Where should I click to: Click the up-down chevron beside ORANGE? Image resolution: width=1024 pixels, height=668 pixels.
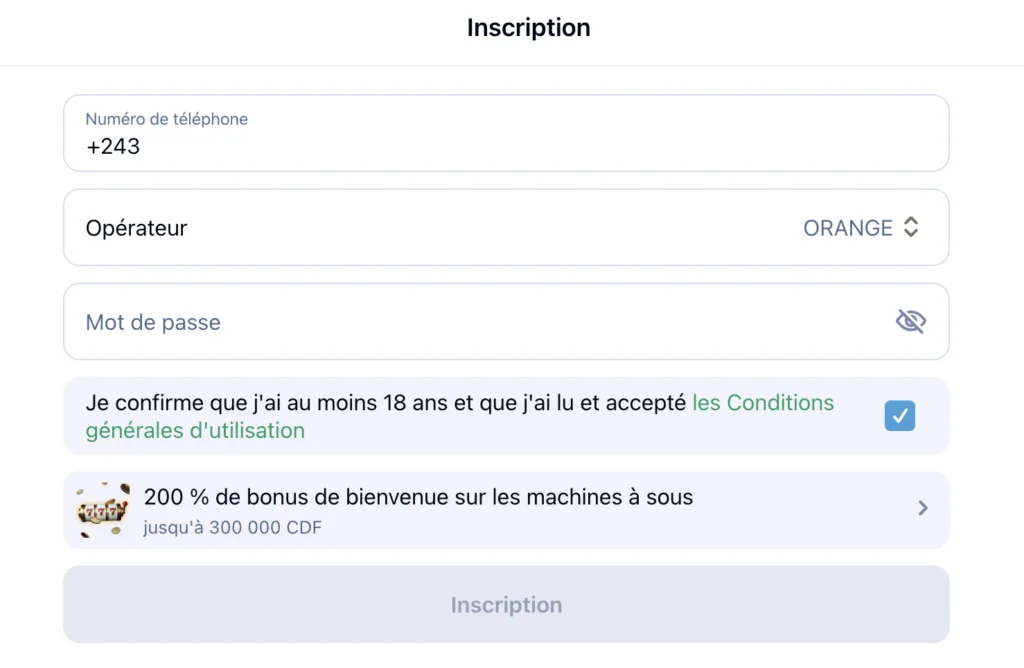tap(911, 227)
